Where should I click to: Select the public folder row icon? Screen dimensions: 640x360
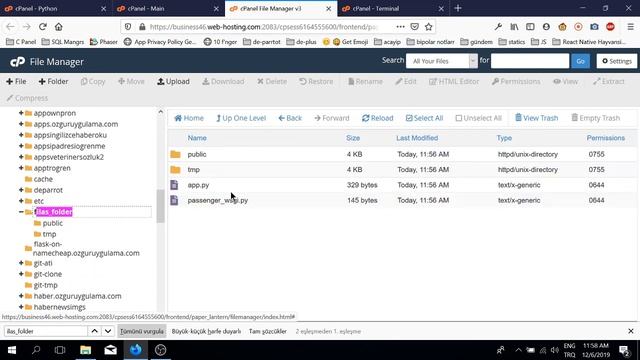(x=176, y=155)
